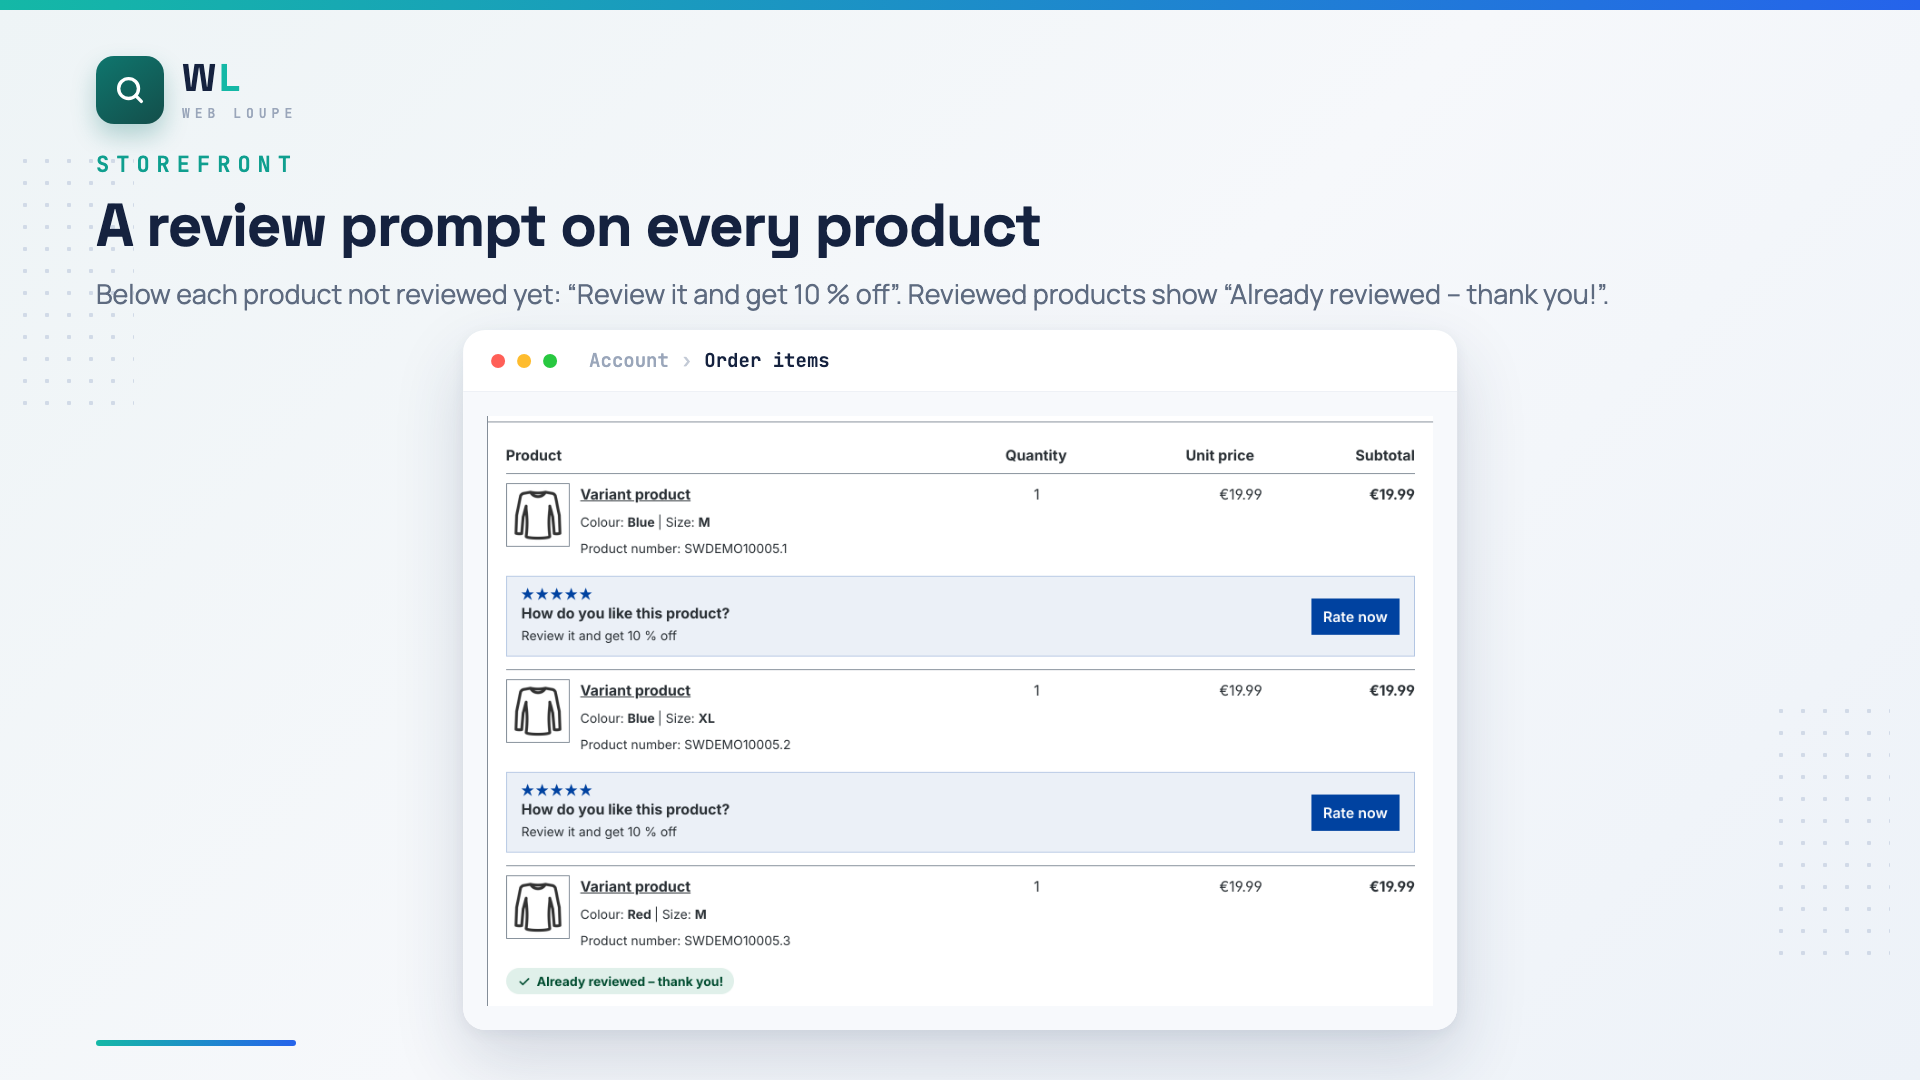Screen dimensions: 1920x1080
Task: Click the WEB LOUPE brand text
Action: (x=238, y=113)
